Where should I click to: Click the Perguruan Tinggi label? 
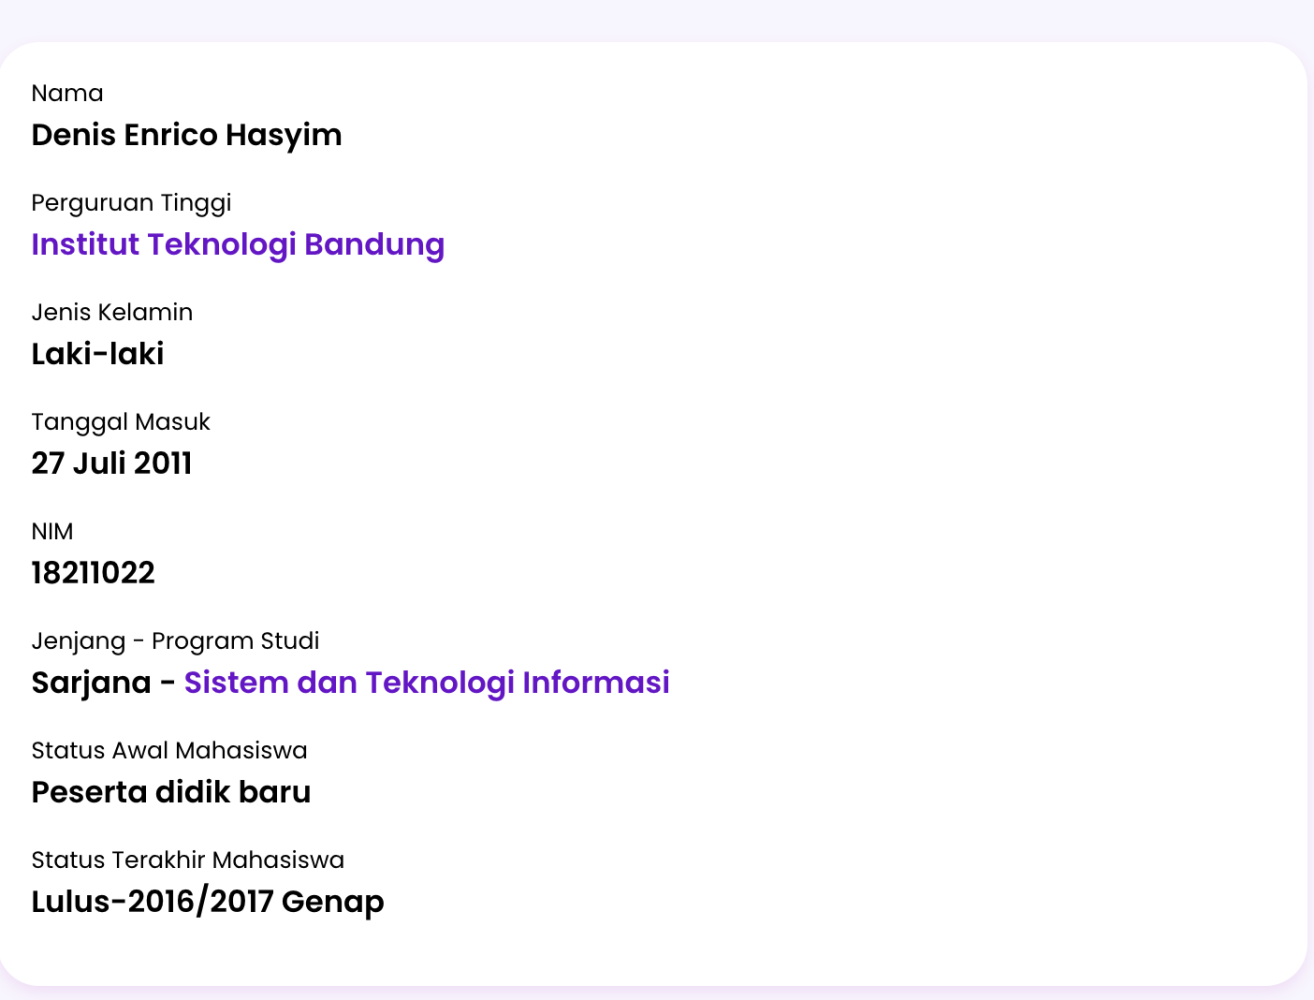131,203
